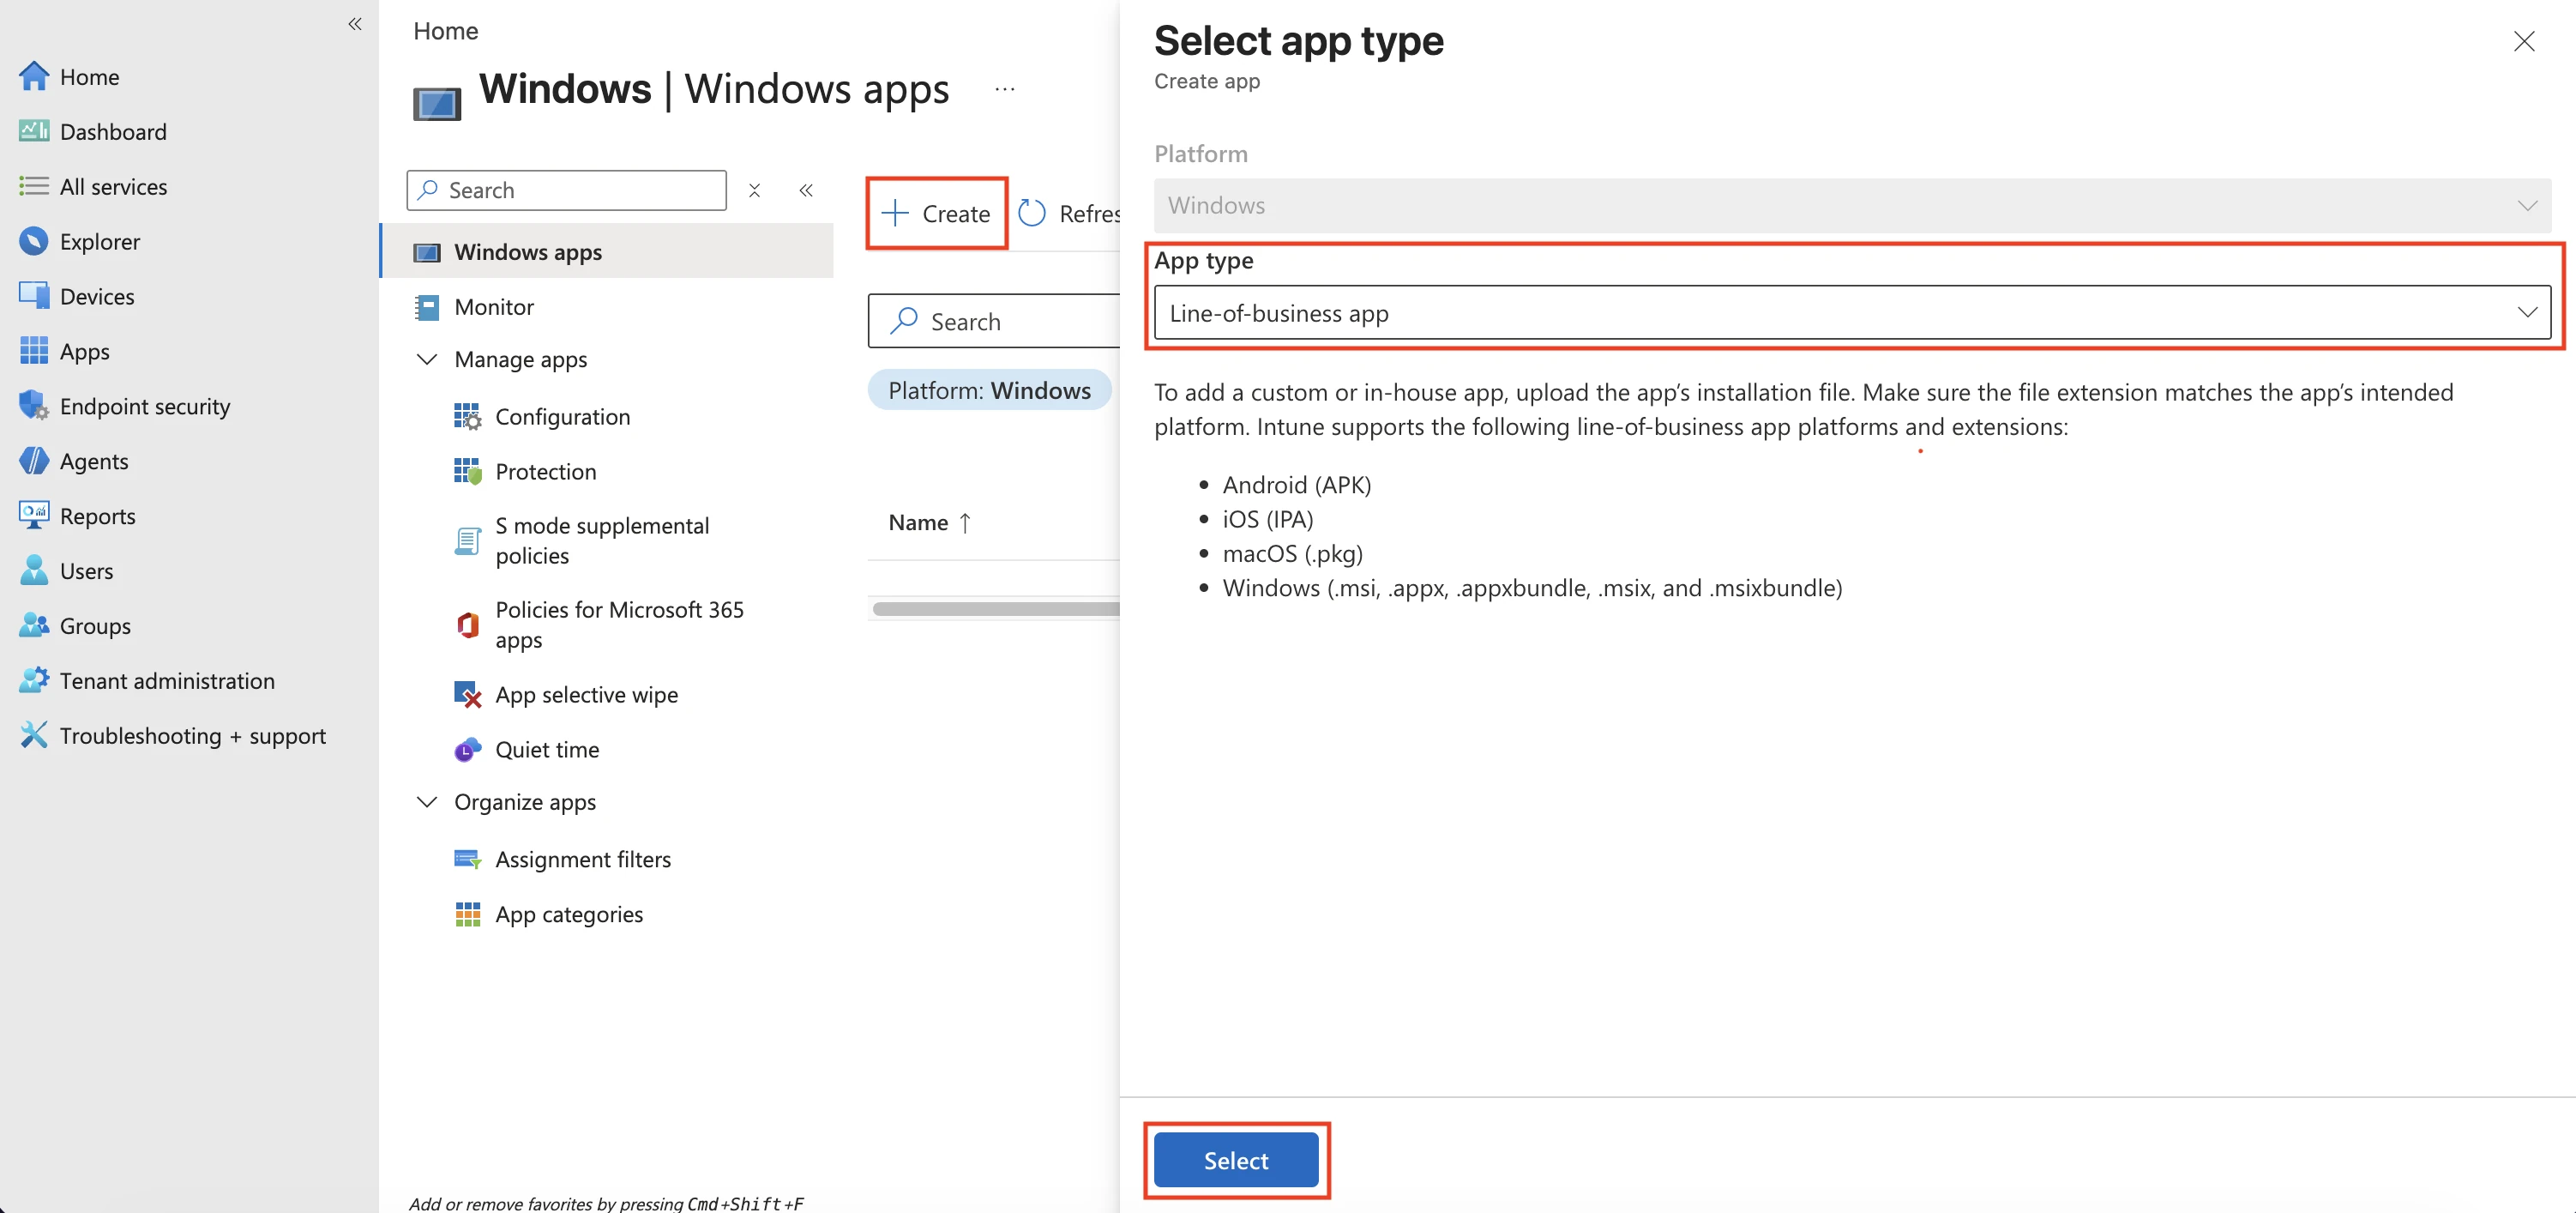Click the Refresh circular arrow icon
This screenshot has width=2576, height=1213.
coord(1032,213)
